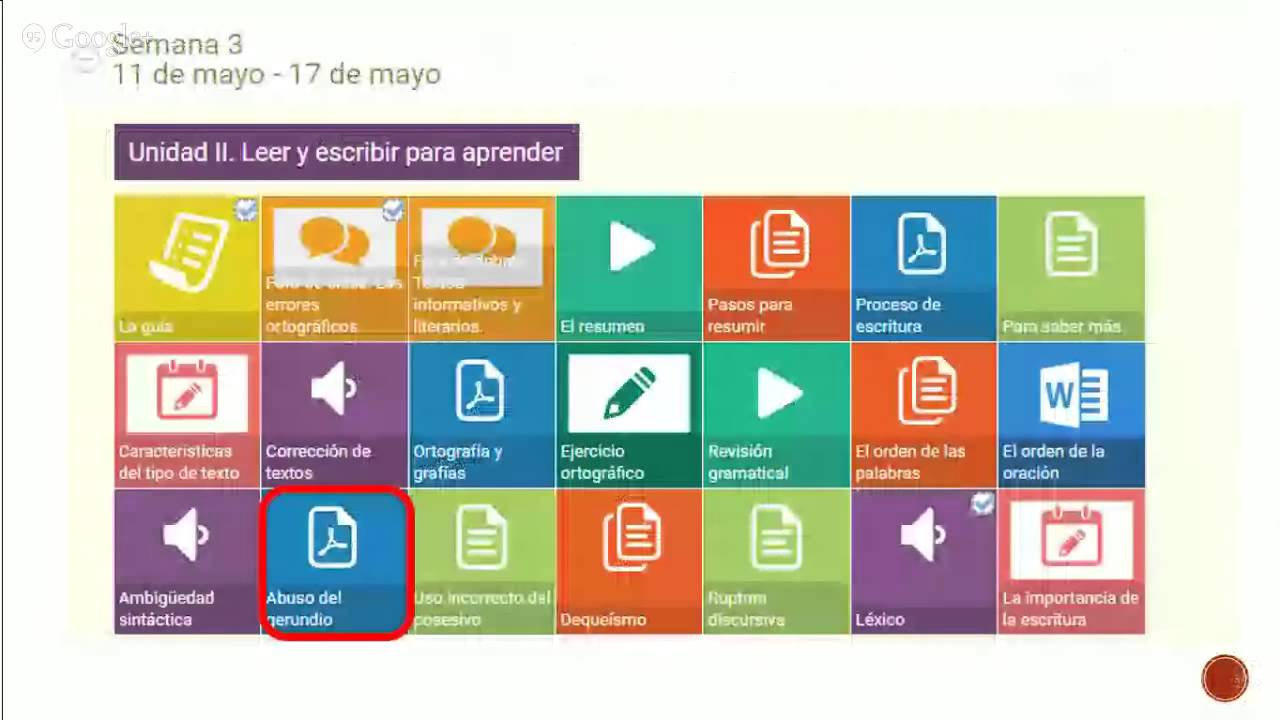Open the El orden de las palabras page

pyautogui.click(x=924, y=415)
